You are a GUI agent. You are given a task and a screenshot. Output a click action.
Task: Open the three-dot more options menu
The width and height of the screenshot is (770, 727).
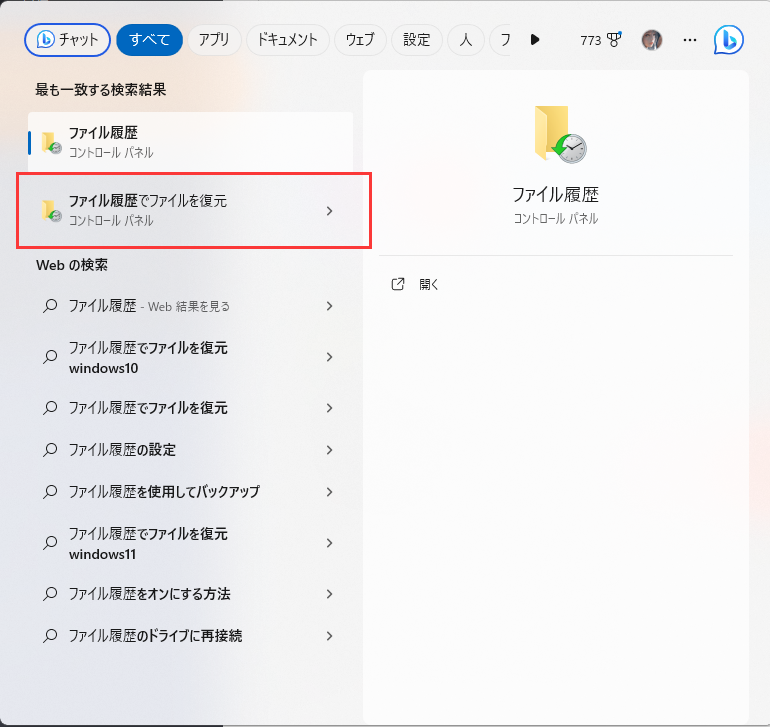[x=689, y=40]
